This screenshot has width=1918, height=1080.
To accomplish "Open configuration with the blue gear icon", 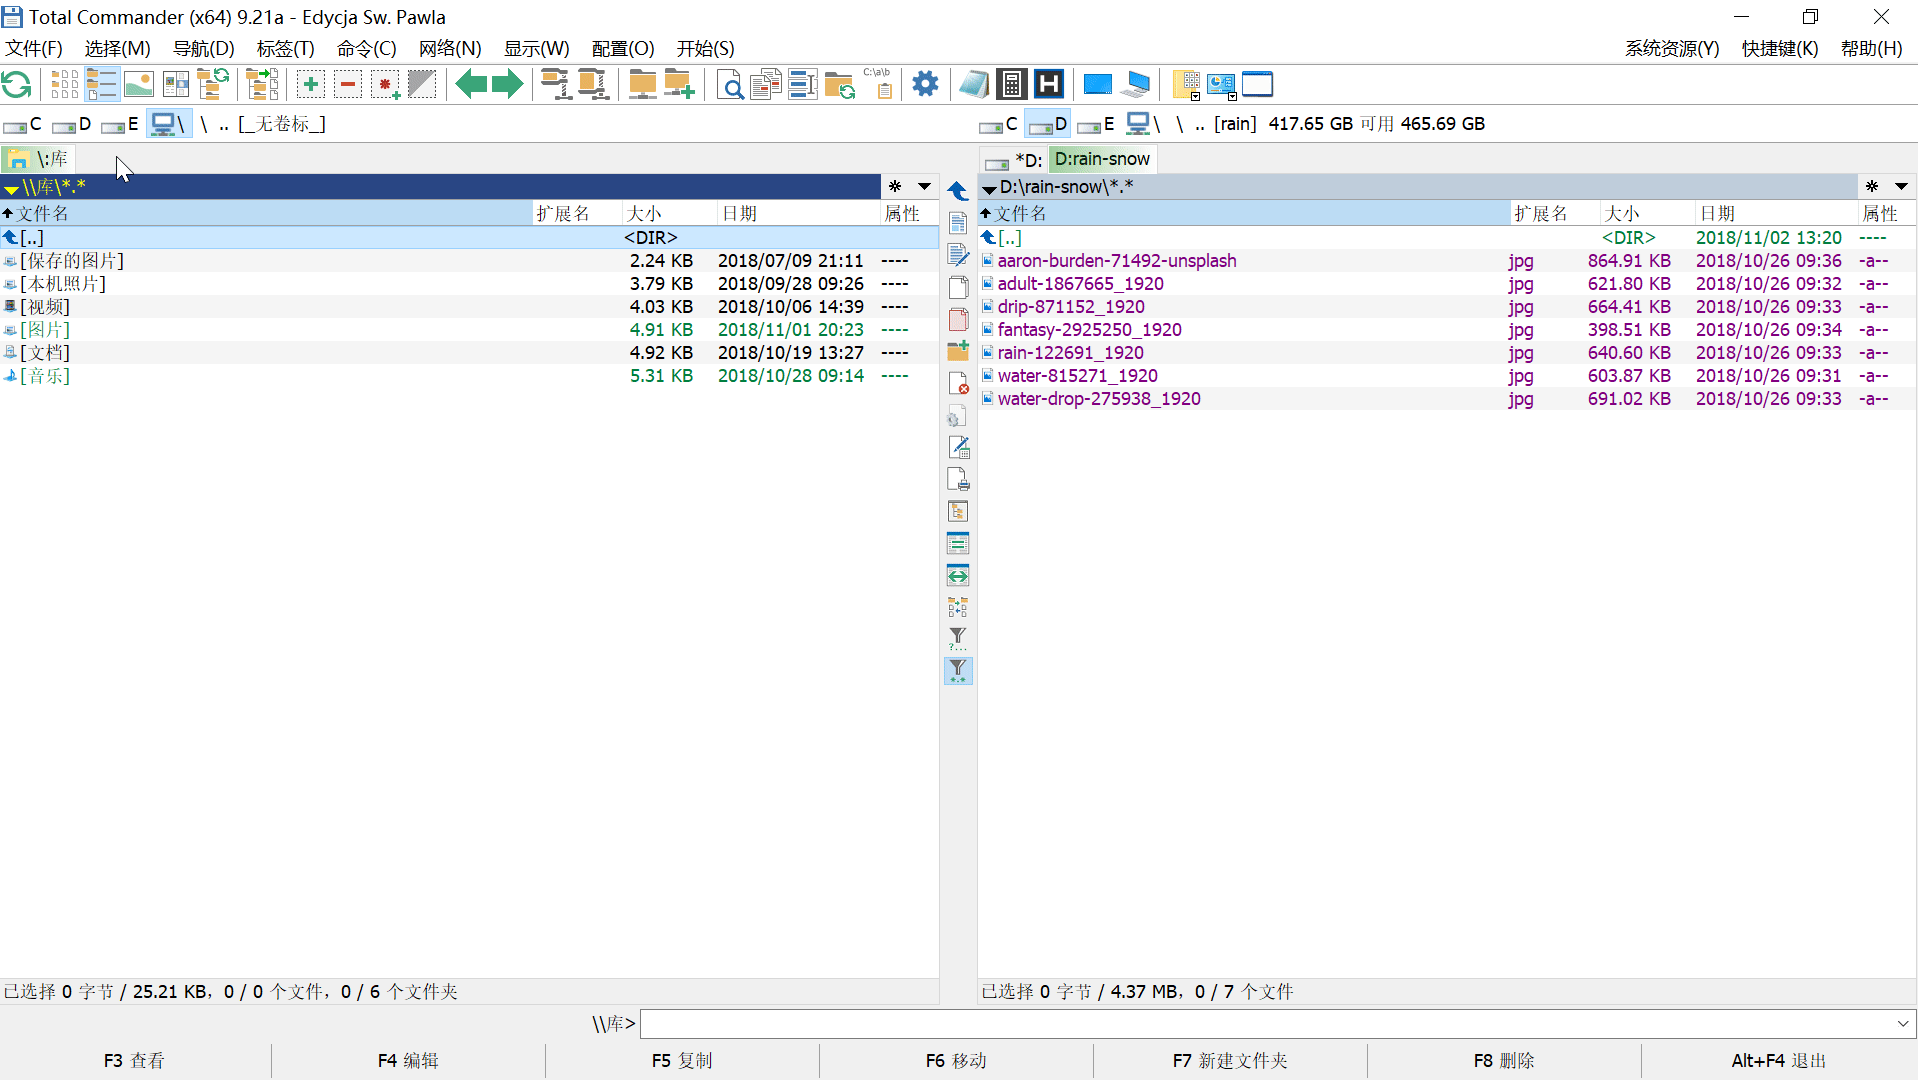I will click(x=926, y=85).
